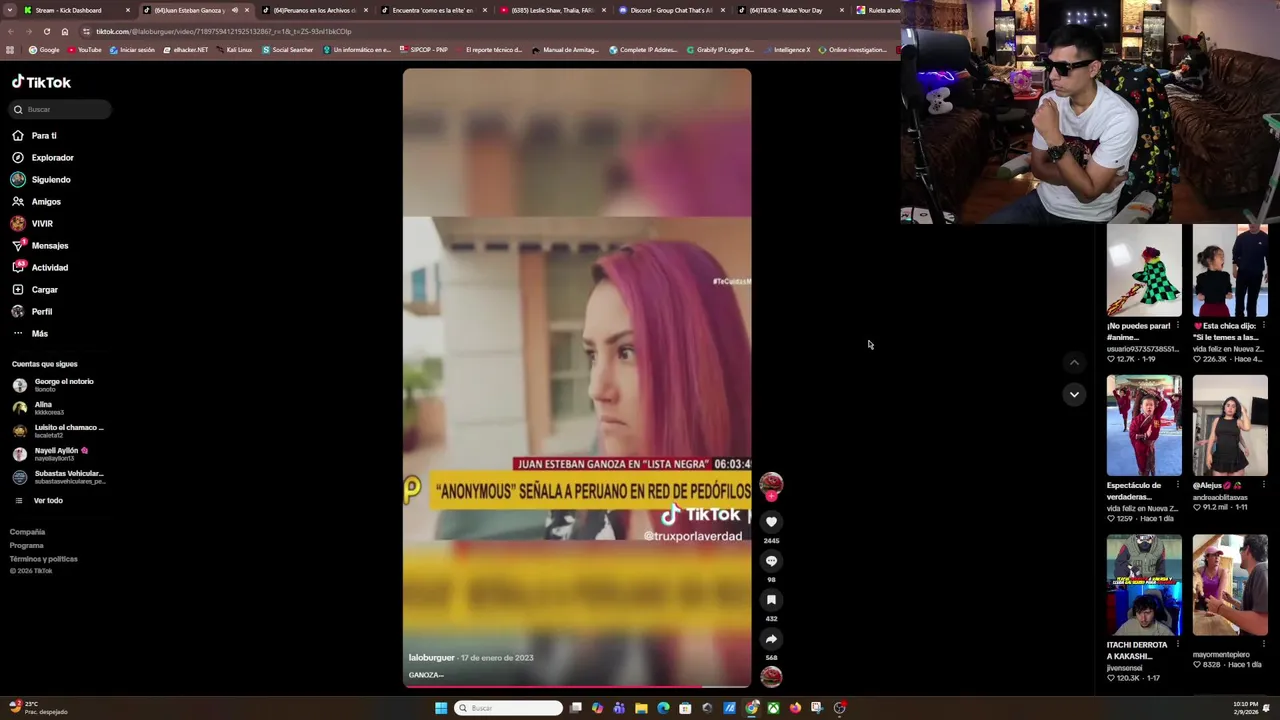The width and height of the screenshot is (1280, 720).
Task: Open Amigos page
Action: (36, 202)
